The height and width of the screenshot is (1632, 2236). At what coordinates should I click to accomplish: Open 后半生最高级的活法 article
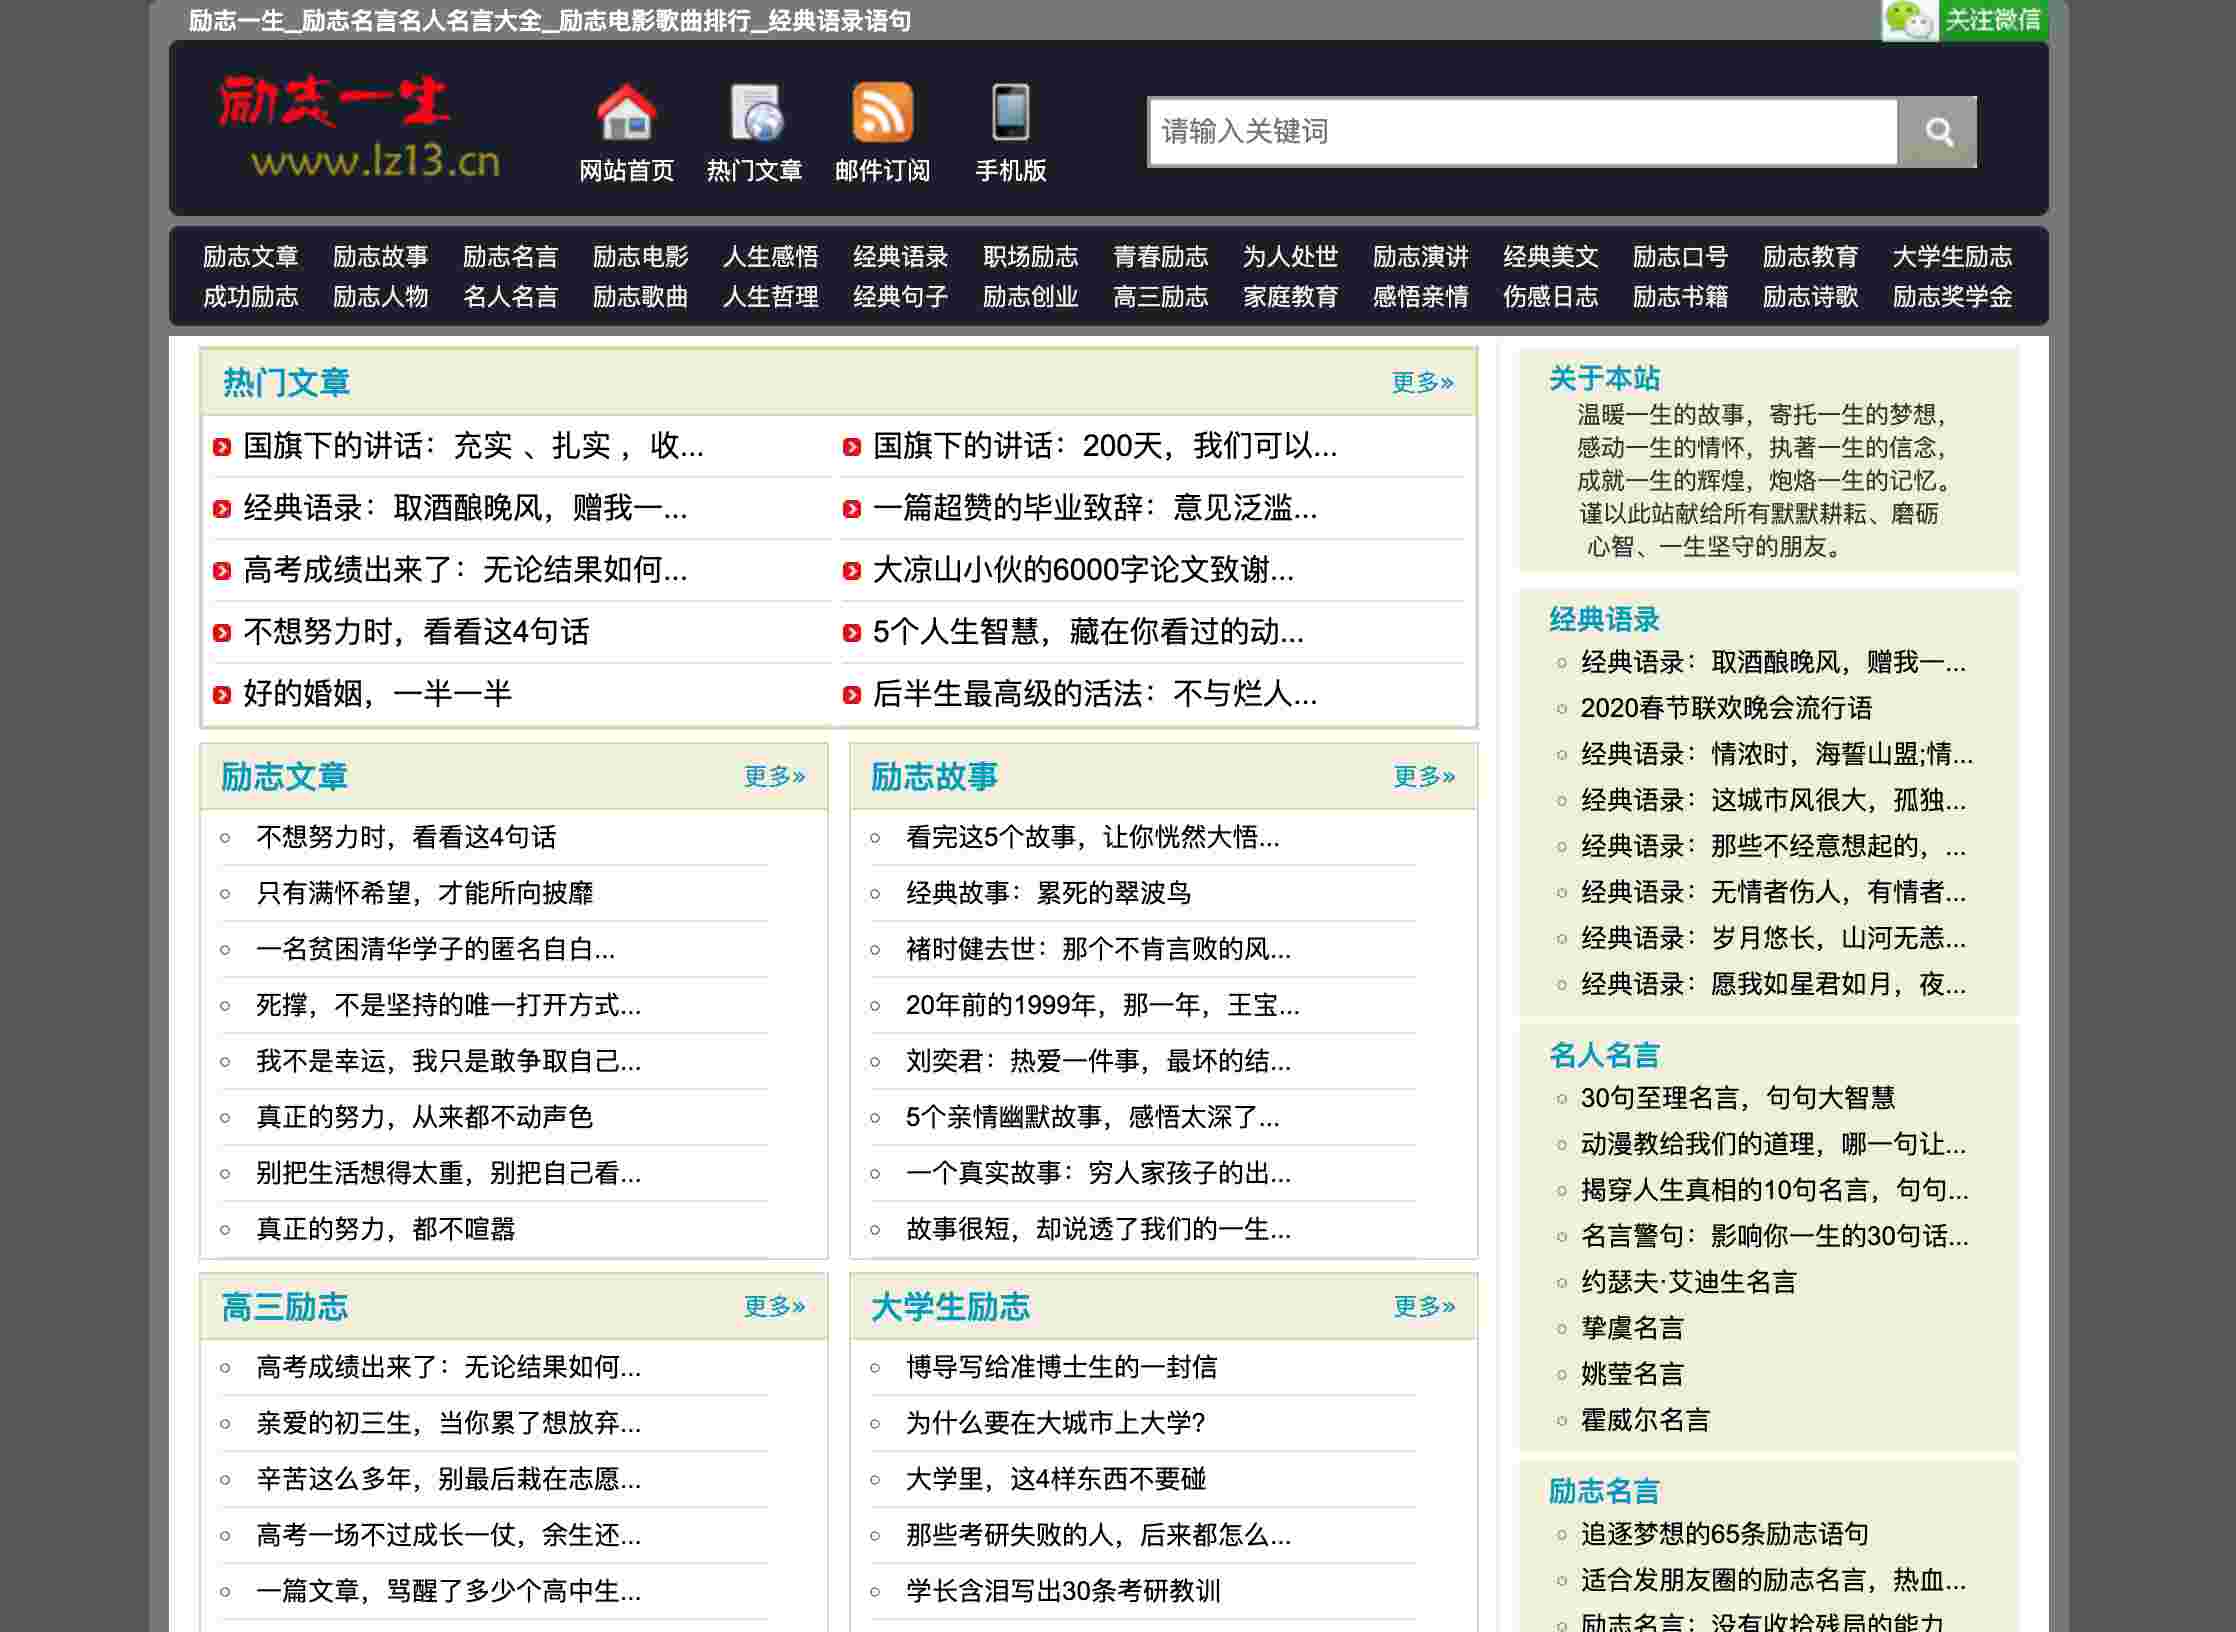tap(1095, 694)
